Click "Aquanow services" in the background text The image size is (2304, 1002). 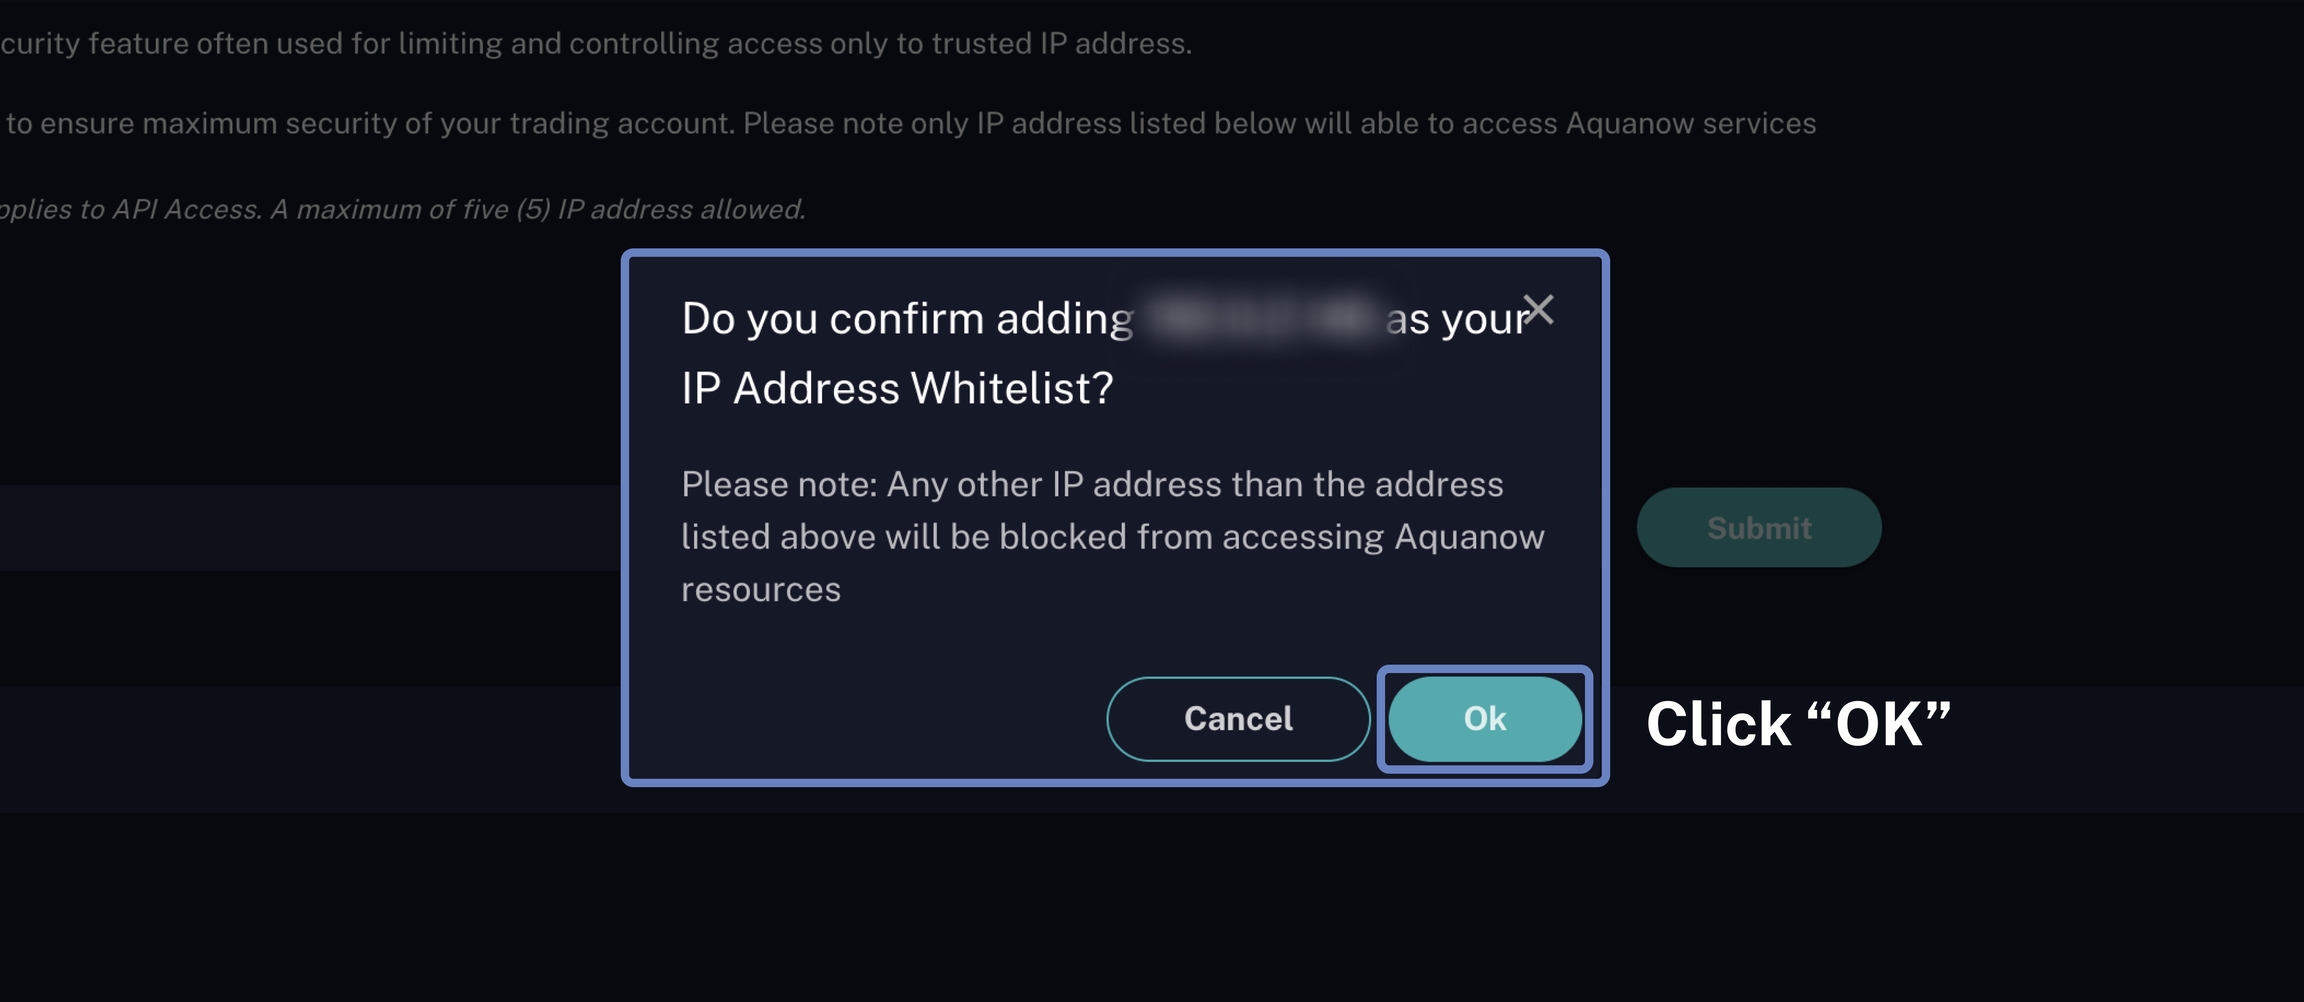(x=1690, y=123)
